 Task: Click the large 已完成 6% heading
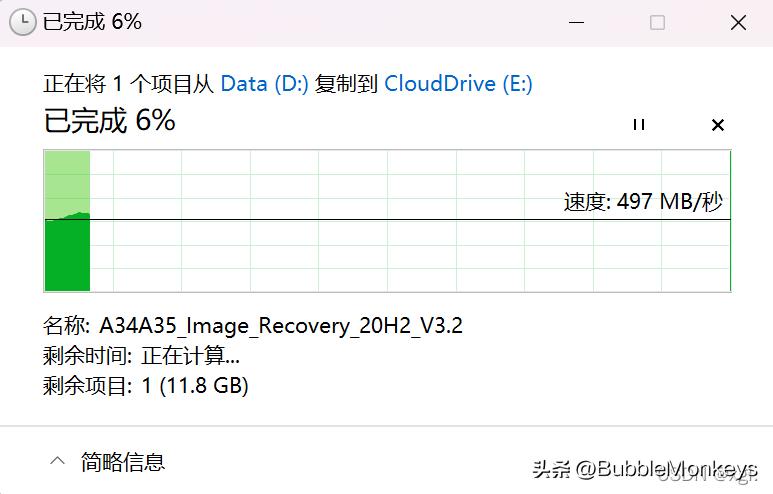pyautogui.click(x=110, y=121)
